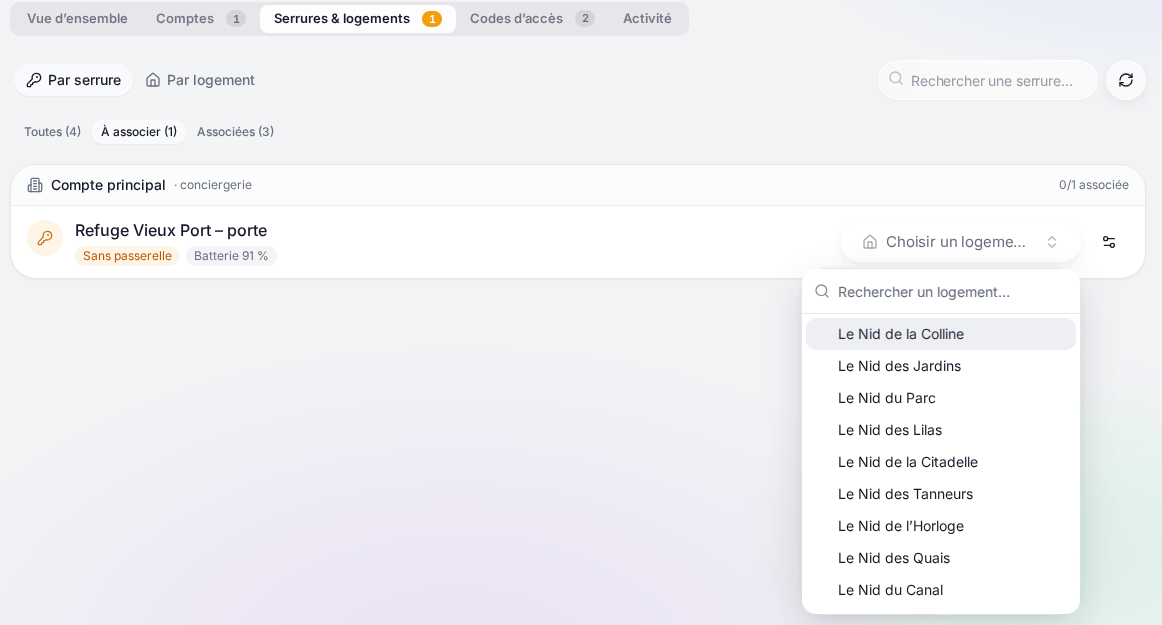This screenshot has width=1162, height=625.
Task: Open the Codes d'accès tab
Action: pos(531,19)
